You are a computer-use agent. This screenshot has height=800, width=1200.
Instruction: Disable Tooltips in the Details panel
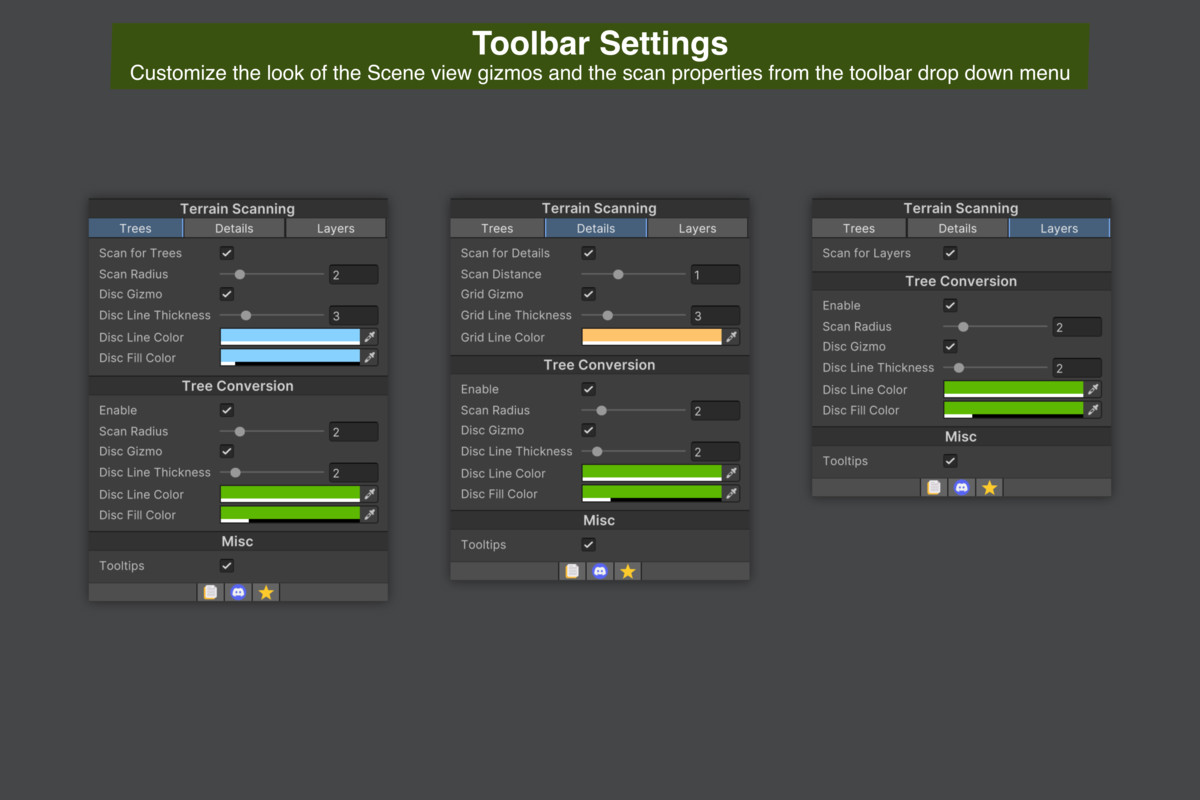(588, 544)
